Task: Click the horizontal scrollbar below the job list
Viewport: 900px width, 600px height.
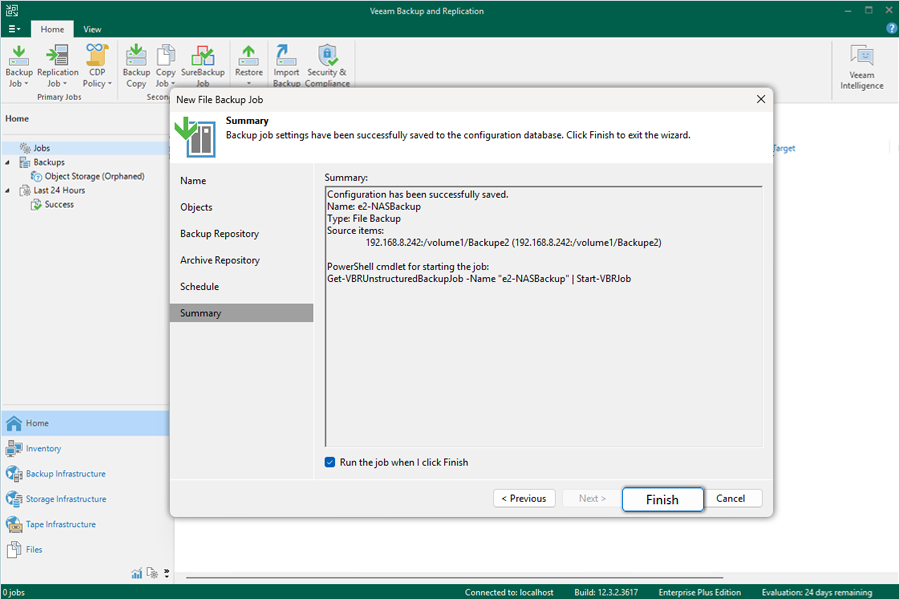Action: tap(455, 577)
